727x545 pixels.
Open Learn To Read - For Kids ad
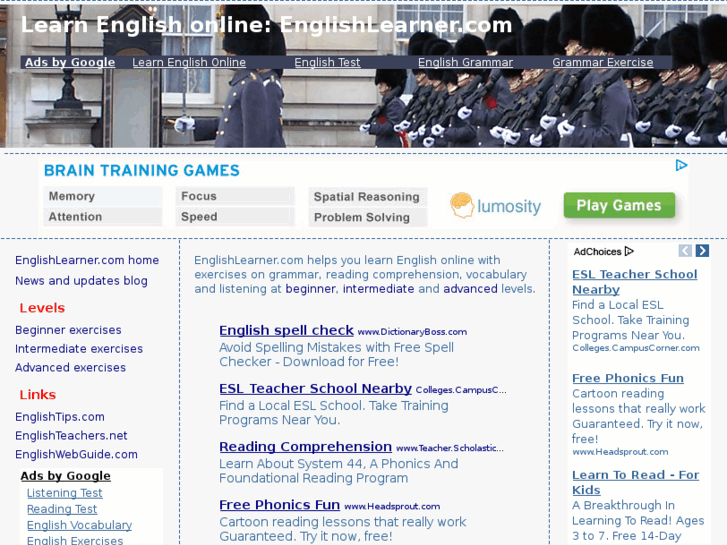pos(636,482)
